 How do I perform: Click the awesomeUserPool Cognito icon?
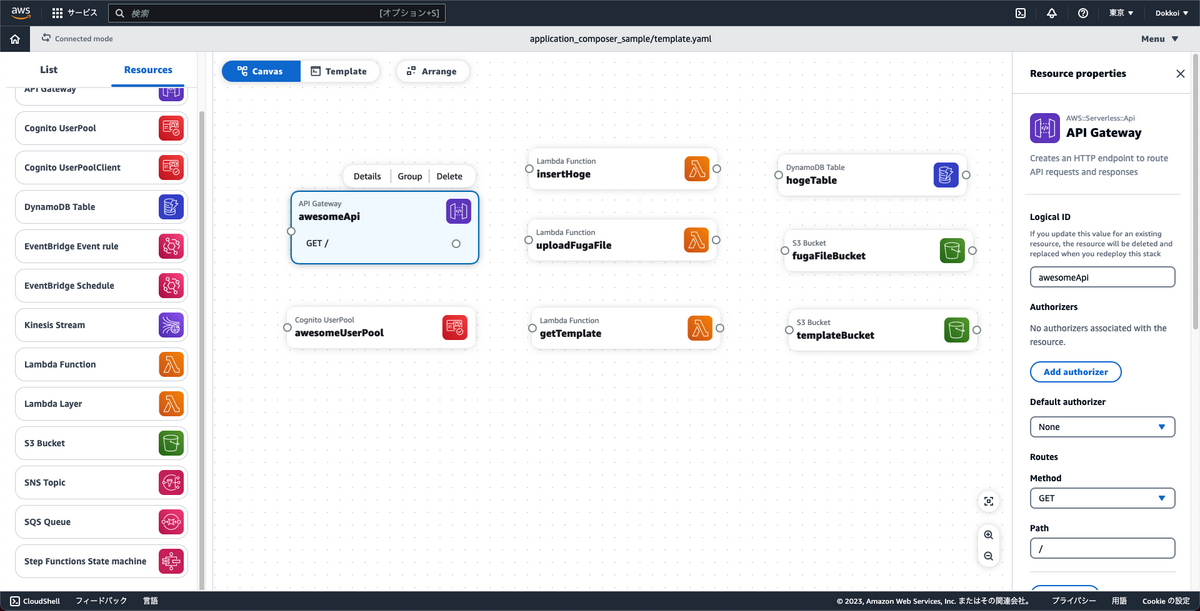(x=455, y=327)
